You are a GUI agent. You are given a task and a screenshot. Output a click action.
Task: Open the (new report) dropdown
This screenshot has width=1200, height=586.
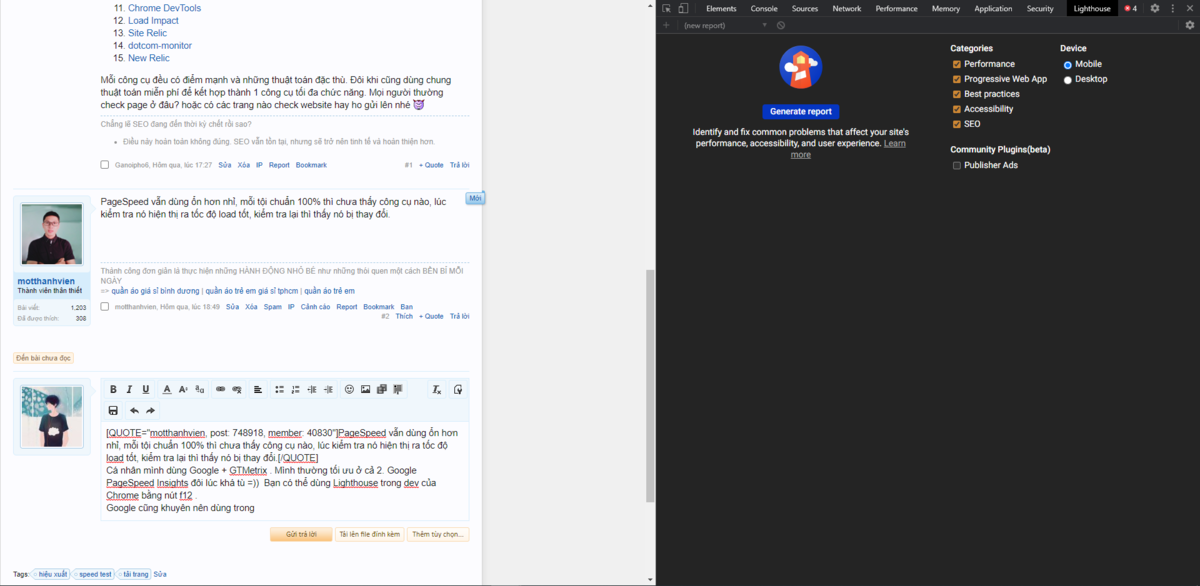(725, 25)
